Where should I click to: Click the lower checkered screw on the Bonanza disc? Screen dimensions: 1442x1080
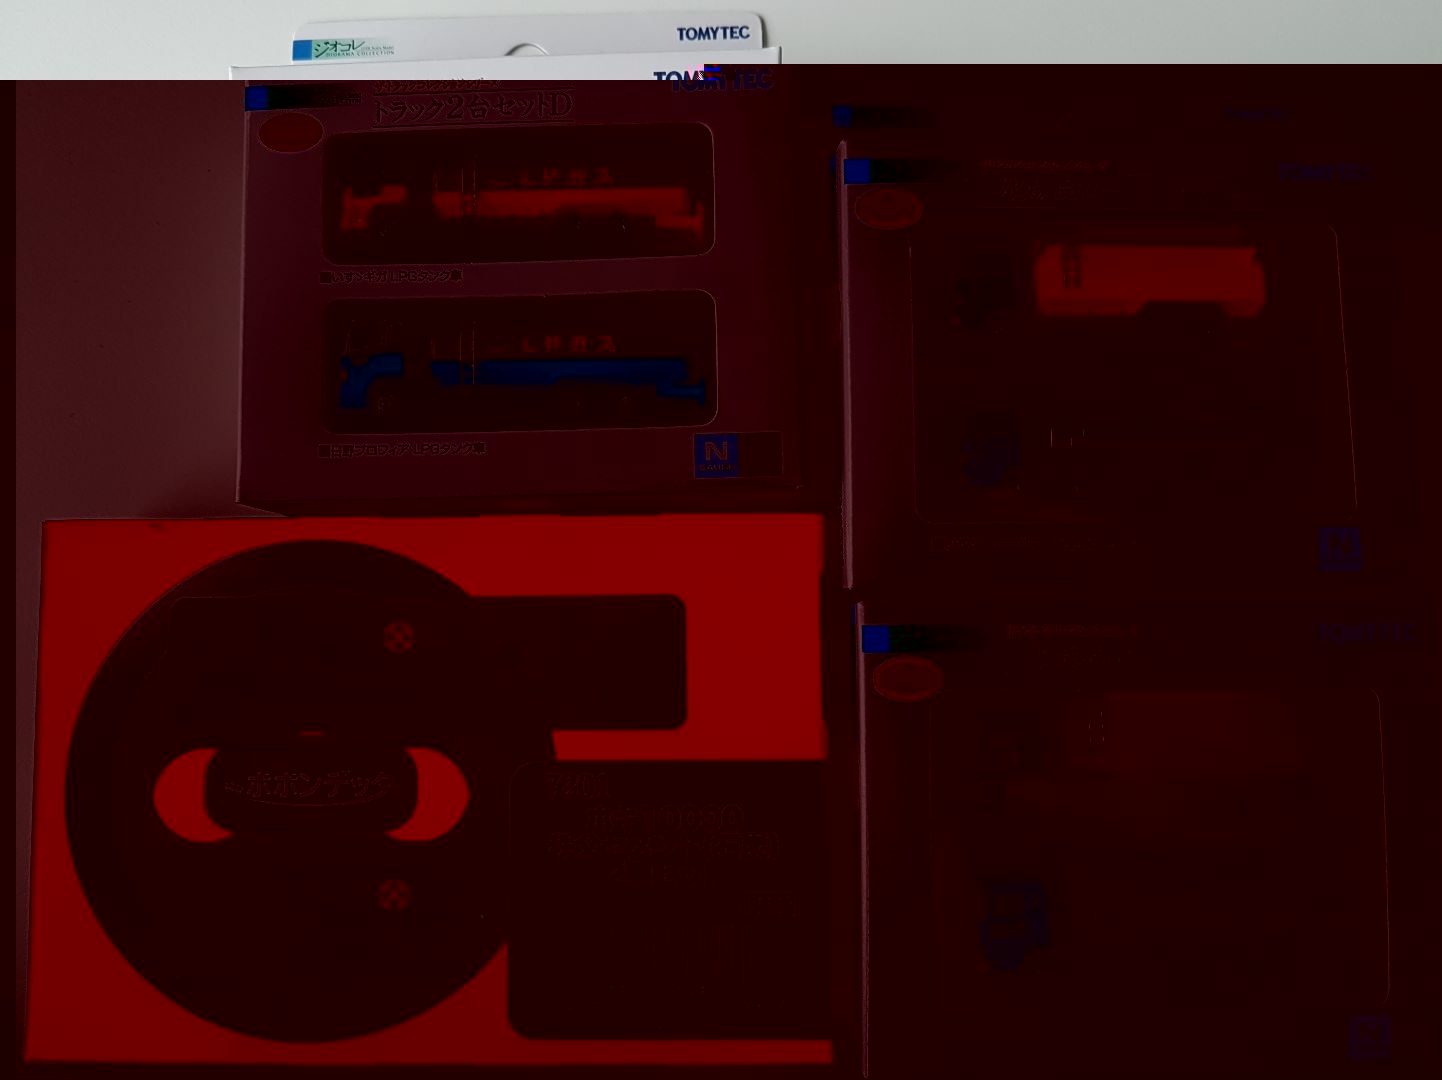coord(393,894)
